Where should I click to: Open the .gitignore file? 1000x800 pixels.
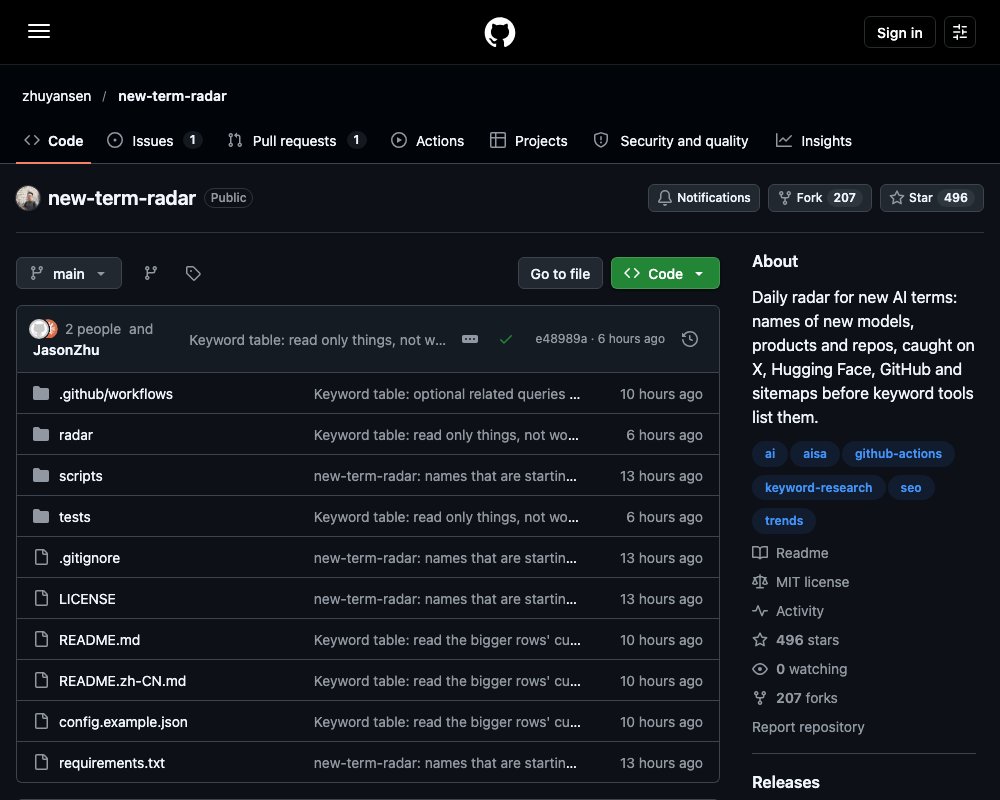point(89,558)
